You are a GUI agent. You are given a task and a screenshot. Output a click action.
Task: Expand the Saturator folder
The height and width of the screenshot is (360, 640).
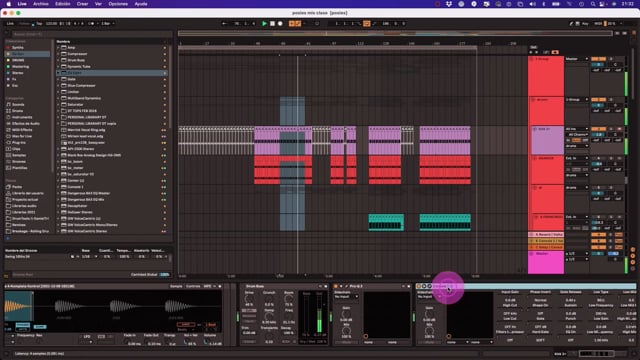click(x=58, y=104)
